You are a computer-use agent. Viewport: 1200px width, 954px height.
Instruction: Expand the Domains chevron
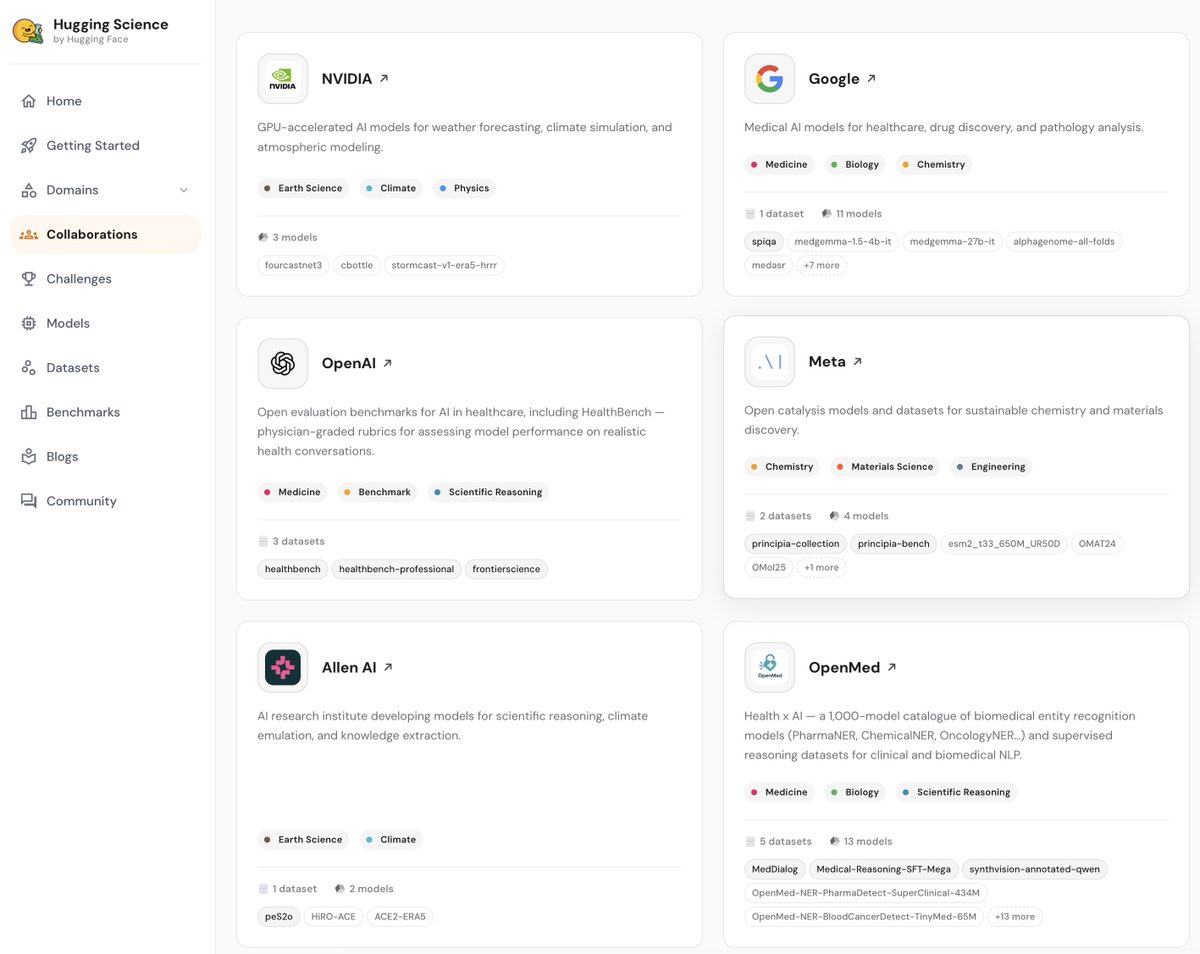pyautogui.click(x=183, y=190)
